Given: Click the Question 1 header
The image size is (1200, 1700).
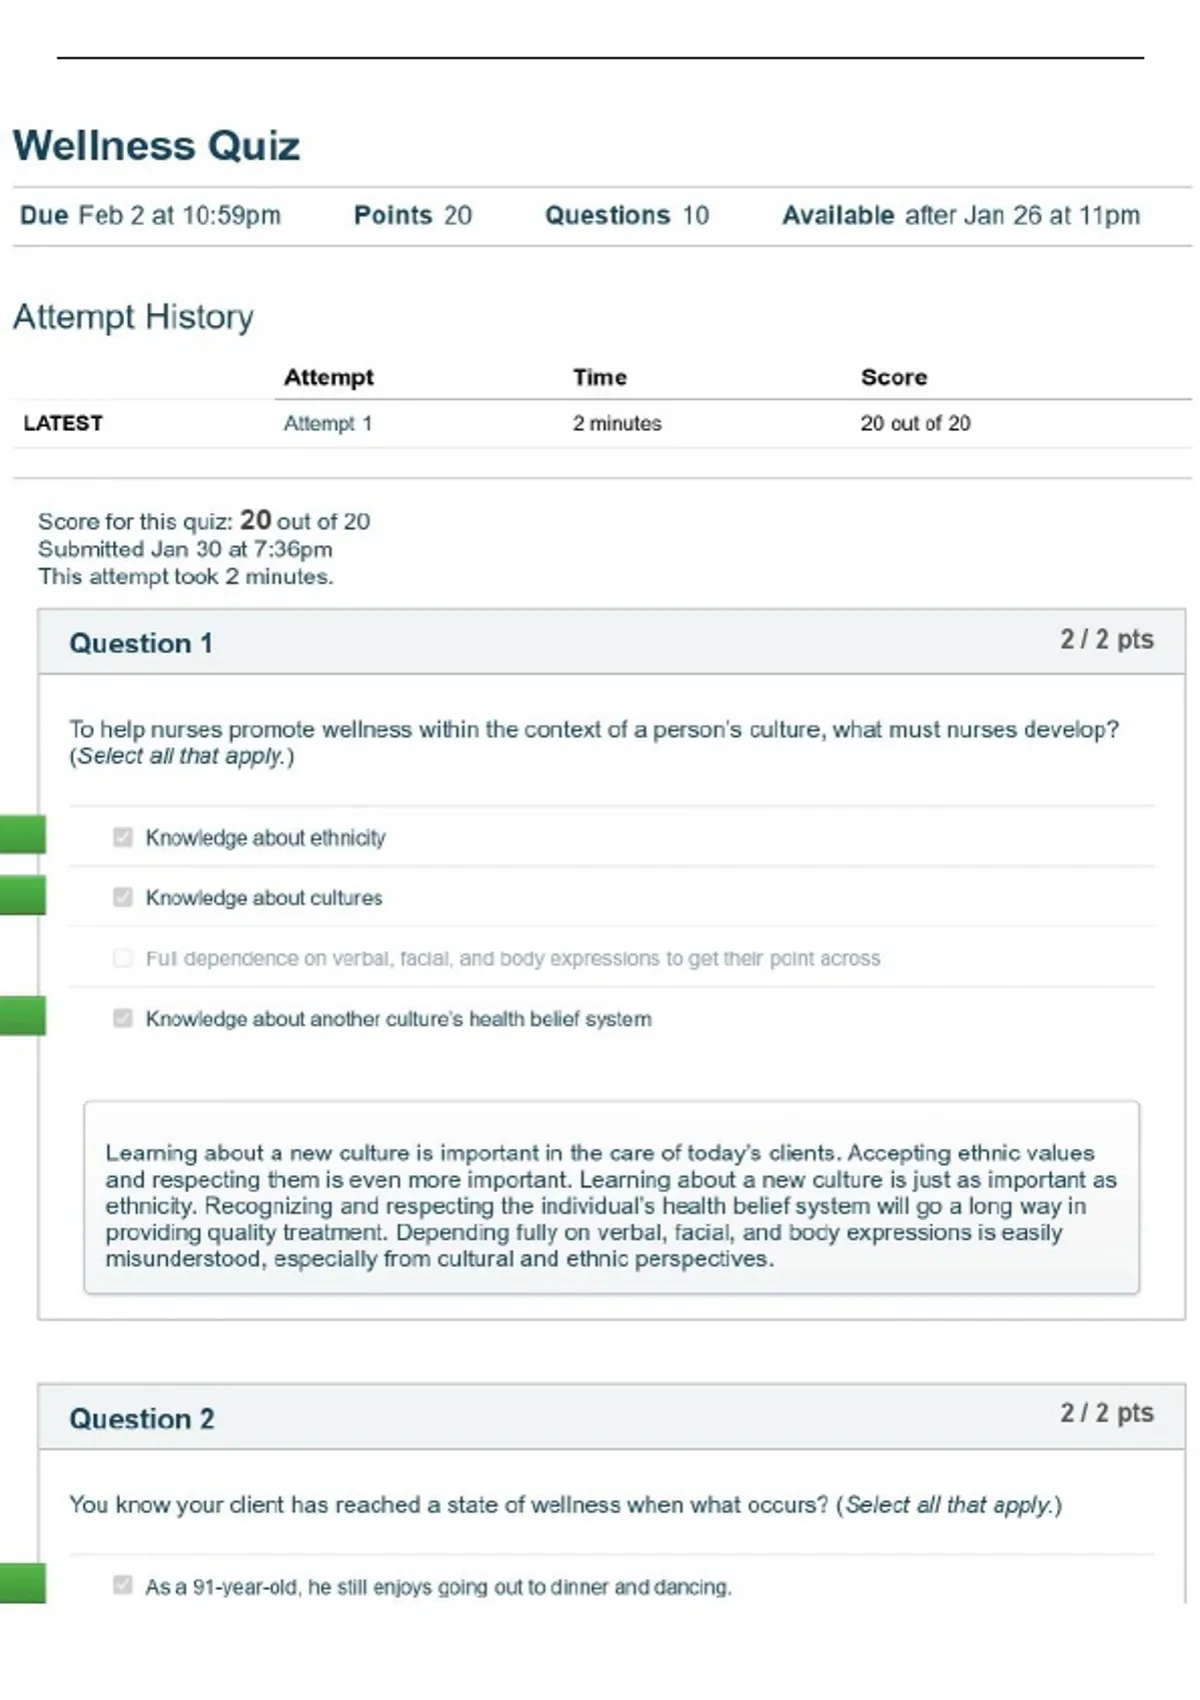Looking at the screenshot, I should [141, 643].
